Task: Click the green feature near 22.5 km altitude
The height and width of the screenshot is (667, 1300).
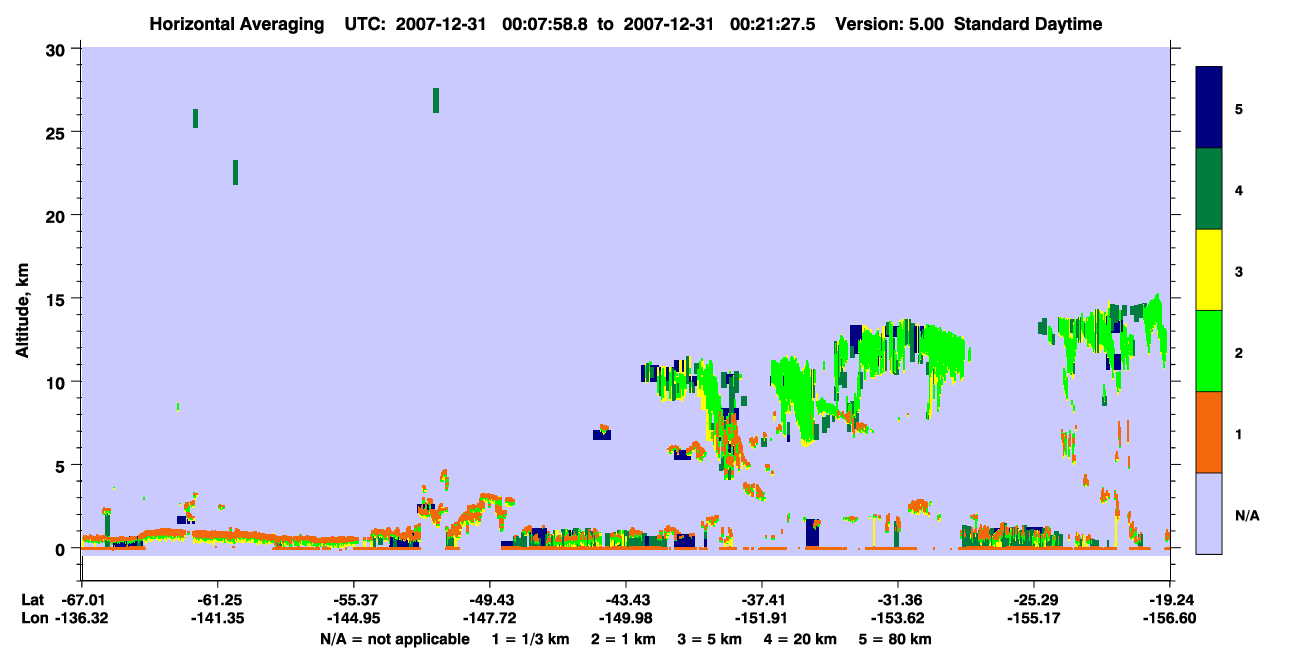Action: coord(235,172)
